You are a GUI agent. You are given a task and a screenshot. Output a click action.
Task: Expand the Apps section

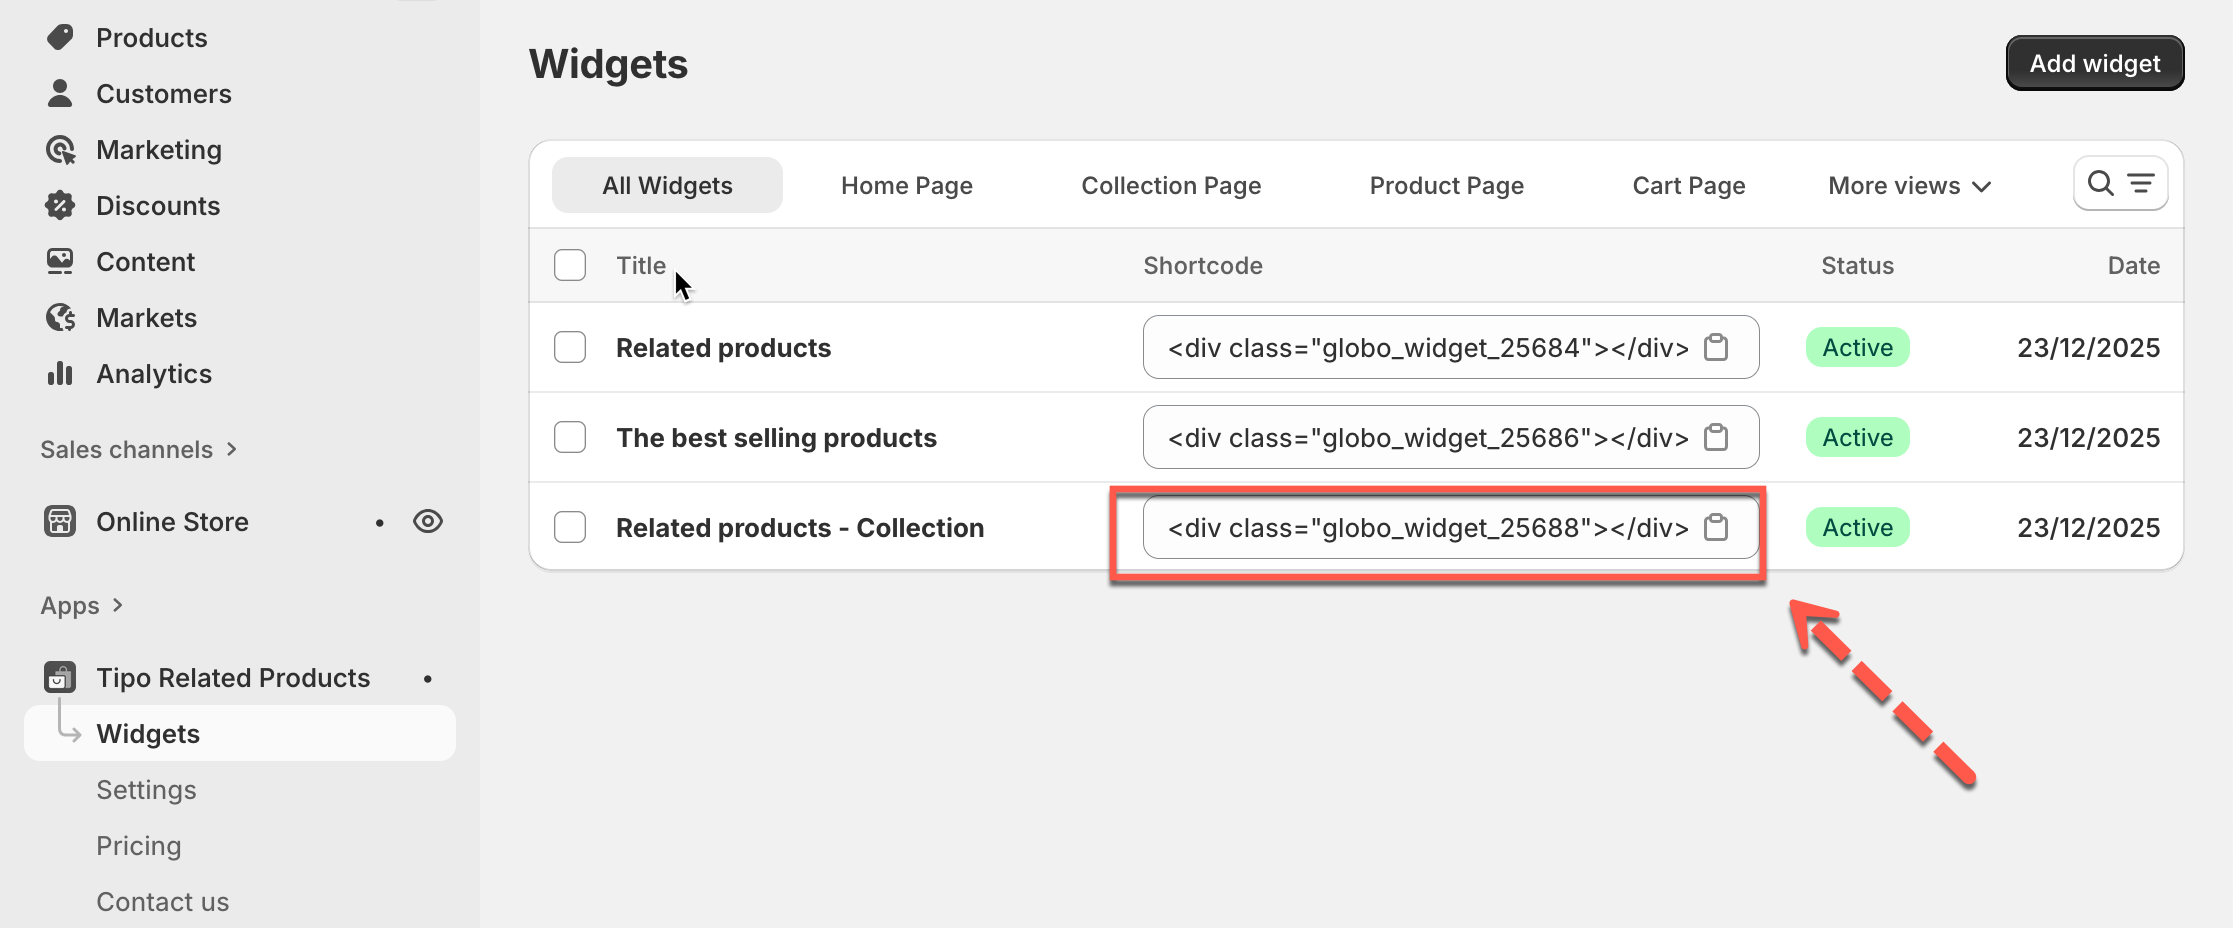pyautogui.click(x=82, y=606)
